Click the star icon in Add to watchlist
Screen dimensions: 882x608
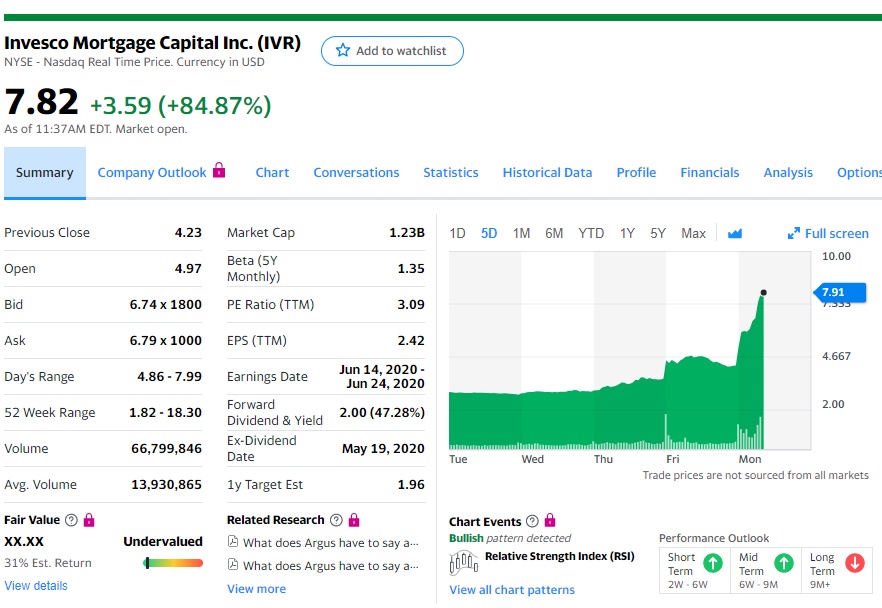click(343, 51)
